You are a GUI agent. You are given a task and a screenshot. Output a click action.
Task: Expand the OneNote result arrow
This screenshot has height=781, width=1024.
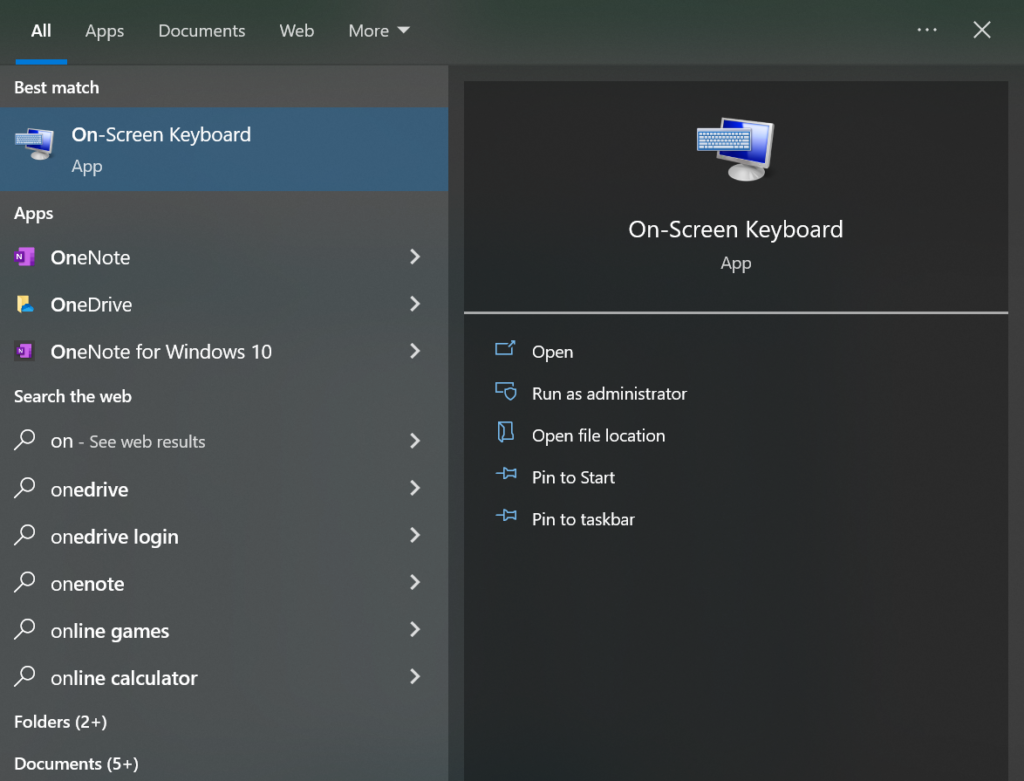pos(415,257)
